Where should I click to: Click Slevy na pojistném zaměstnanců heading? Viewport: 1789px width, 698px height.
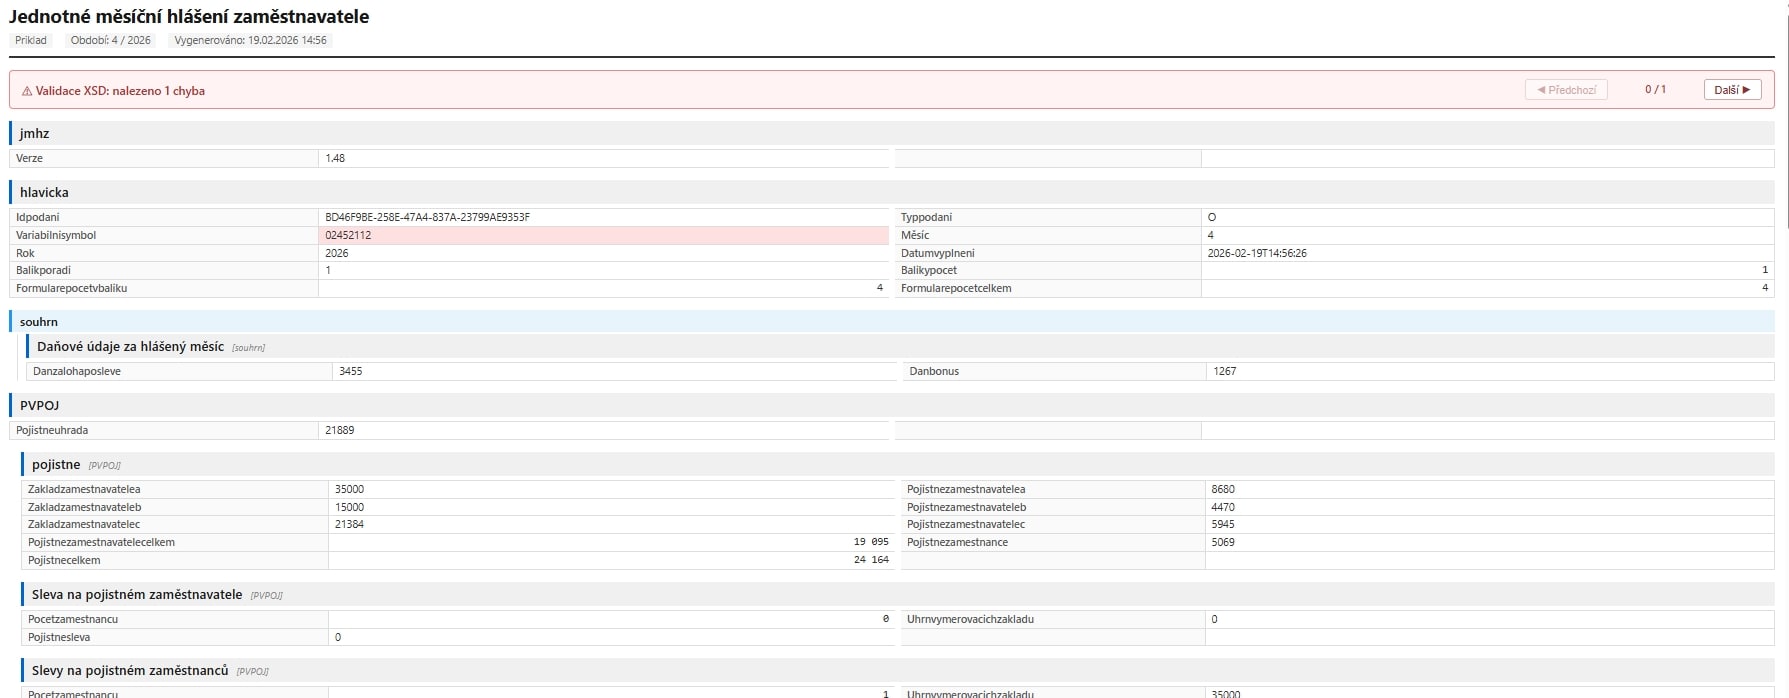tap(130, 670)
